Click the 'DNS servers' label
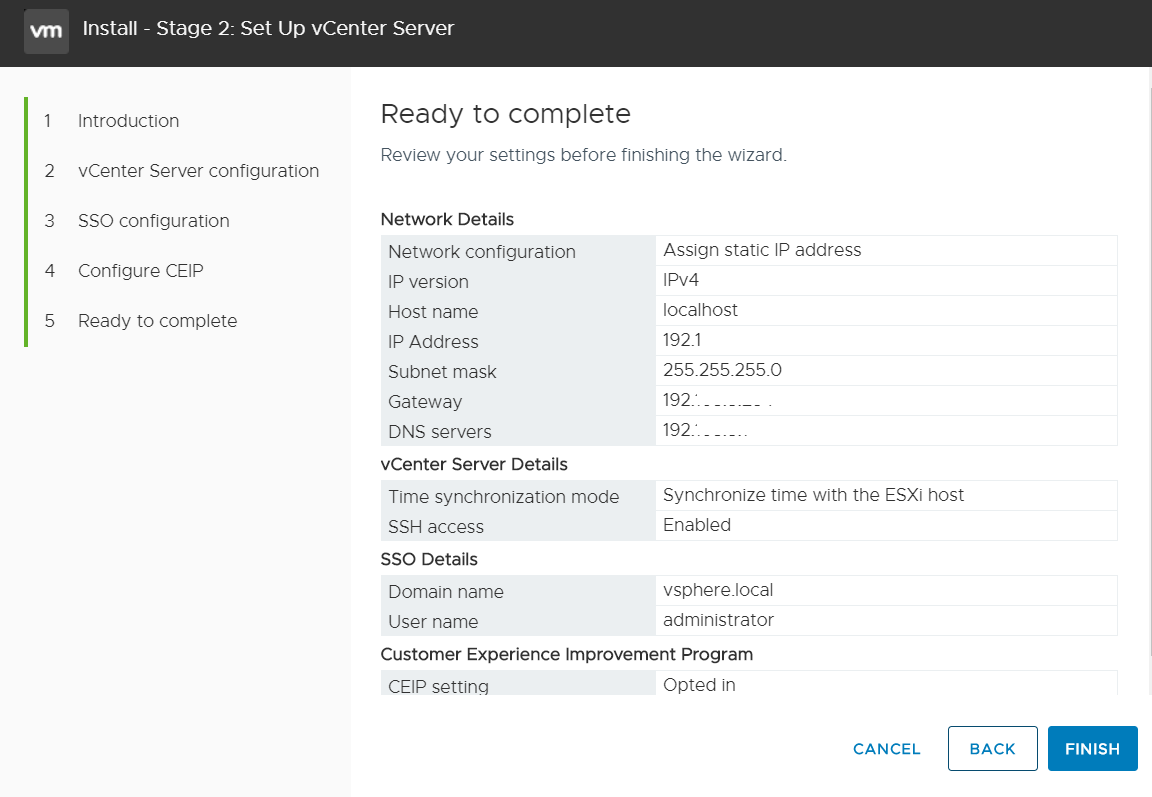1152x797 pixels. [x=439, y=432]
